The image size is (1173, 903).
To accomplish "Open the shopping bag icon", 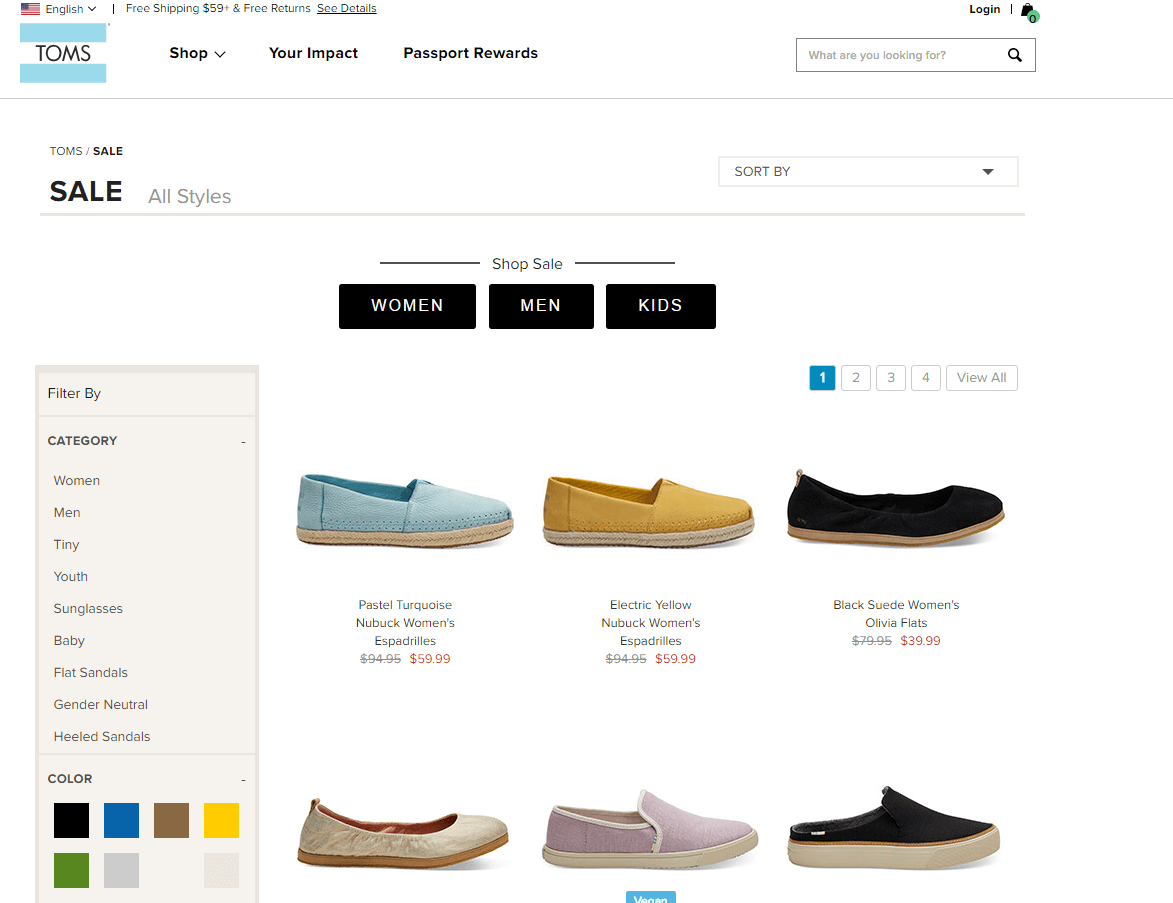I will [x=1029, y=11].
